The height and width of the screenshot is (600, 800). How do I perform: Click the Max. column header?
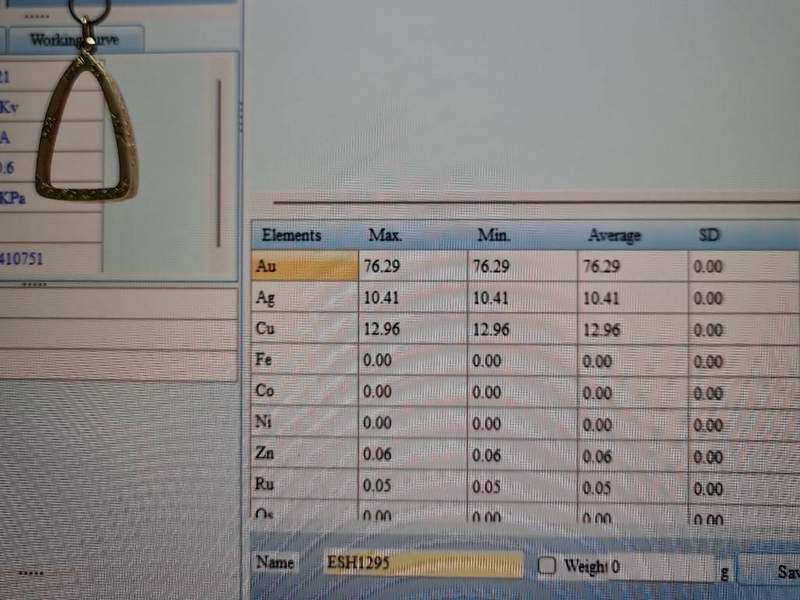pyautogui.click(x=385, y=236)
